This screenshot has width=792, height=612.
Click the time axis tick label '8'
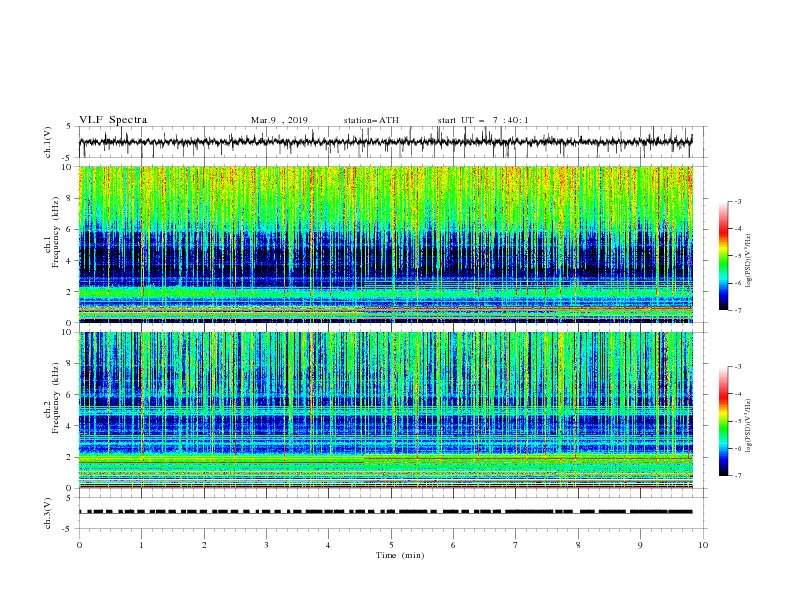[578, 545]
